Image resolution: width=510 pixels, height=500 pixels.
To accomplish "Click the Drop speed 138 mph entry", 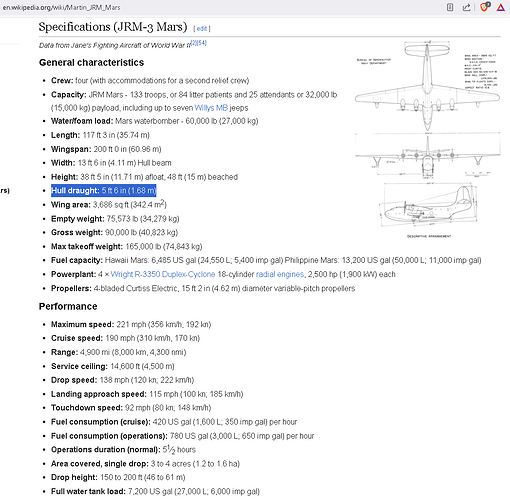I will [122, 380].
